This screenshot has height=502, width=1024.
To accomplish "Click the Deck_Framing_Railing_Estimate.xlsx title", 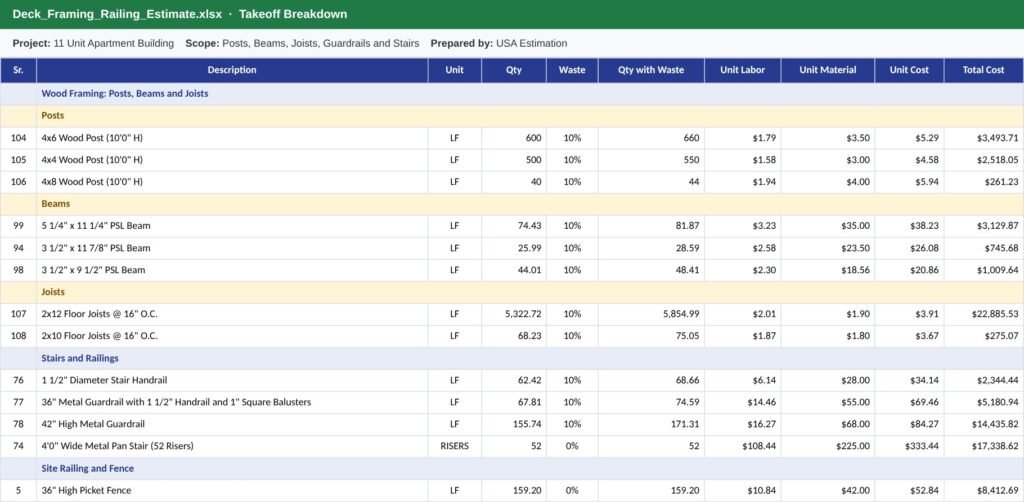I will [x=117, y=14].
